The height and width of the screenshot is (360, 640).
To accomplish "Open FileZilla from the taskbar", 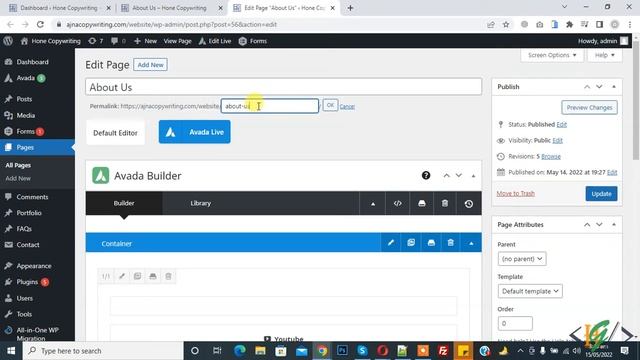I will click(443, 351).
